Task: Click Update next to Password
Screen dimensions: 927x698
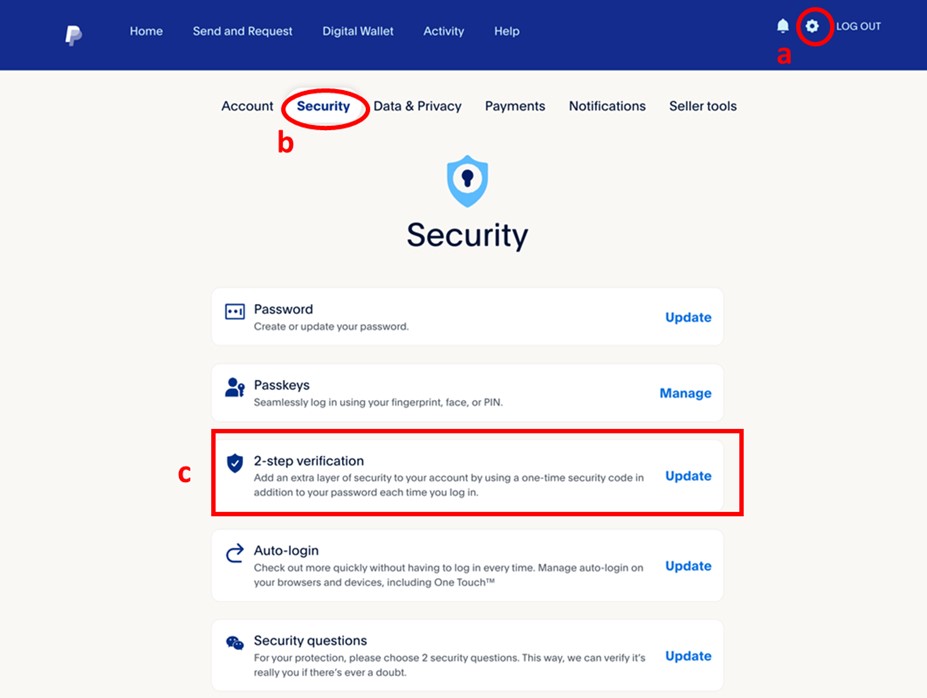Action: click(687, 317)
